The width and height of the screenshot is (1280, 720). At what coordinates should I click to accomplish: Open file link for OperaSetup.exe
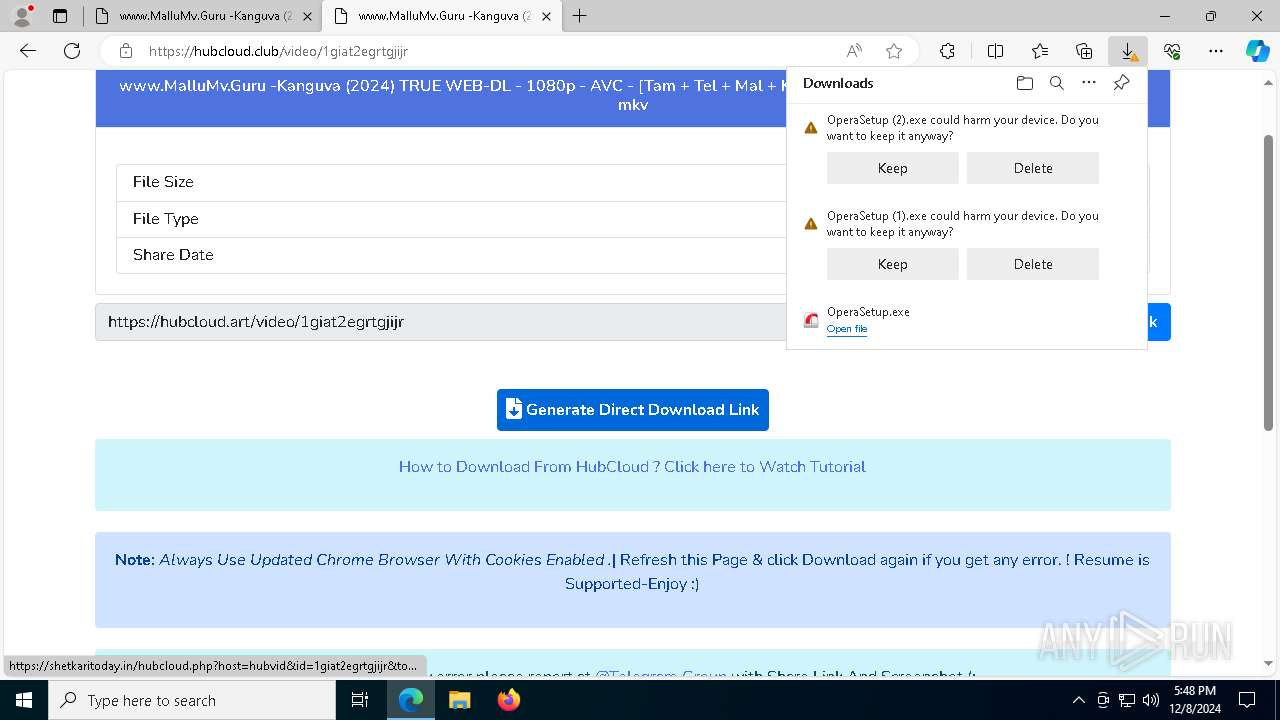coord(847,329)
